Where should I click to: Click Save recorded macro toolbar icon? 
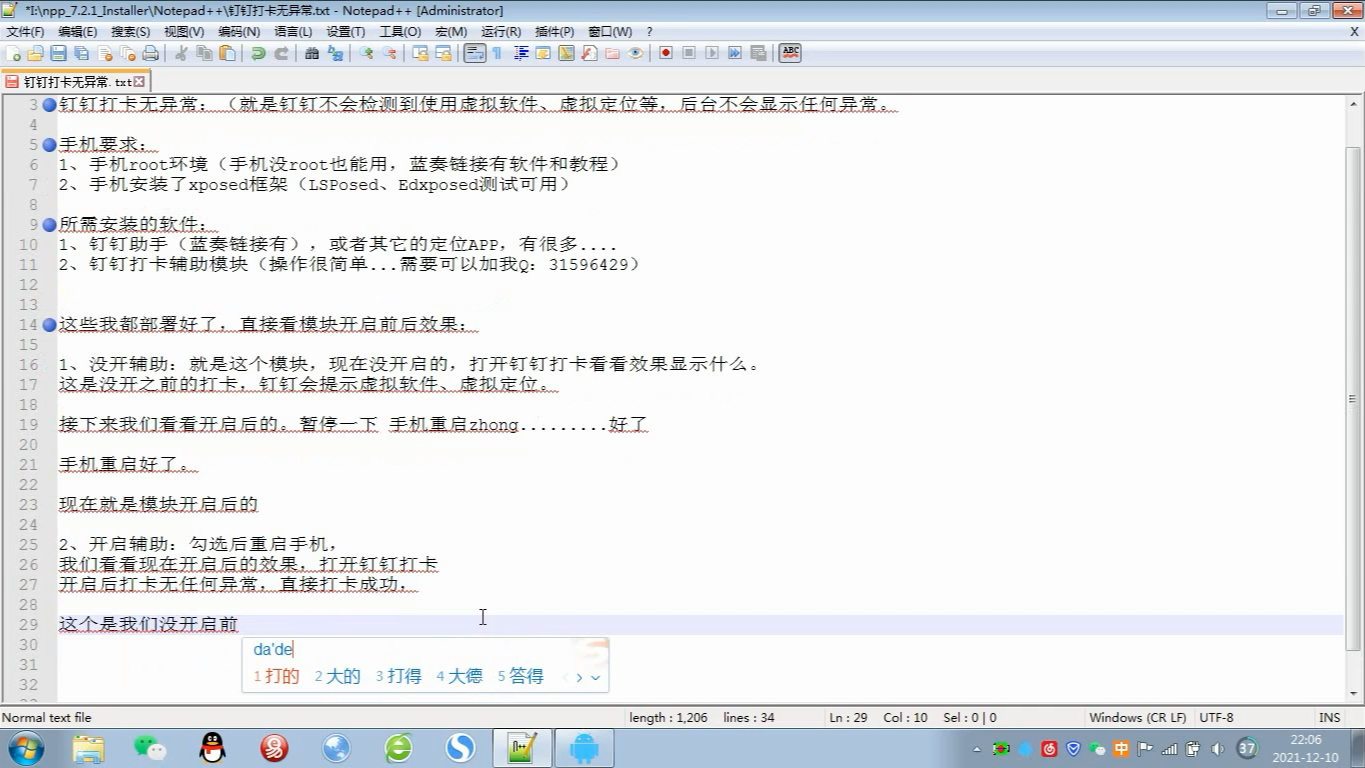coord(758,53)
